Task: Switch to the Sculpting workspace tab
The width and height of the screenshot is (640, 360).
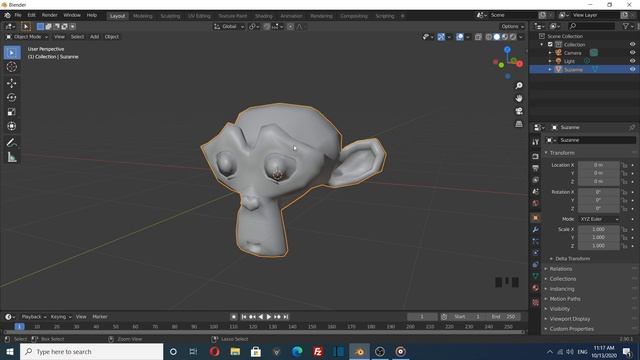Action: (170, 16)
